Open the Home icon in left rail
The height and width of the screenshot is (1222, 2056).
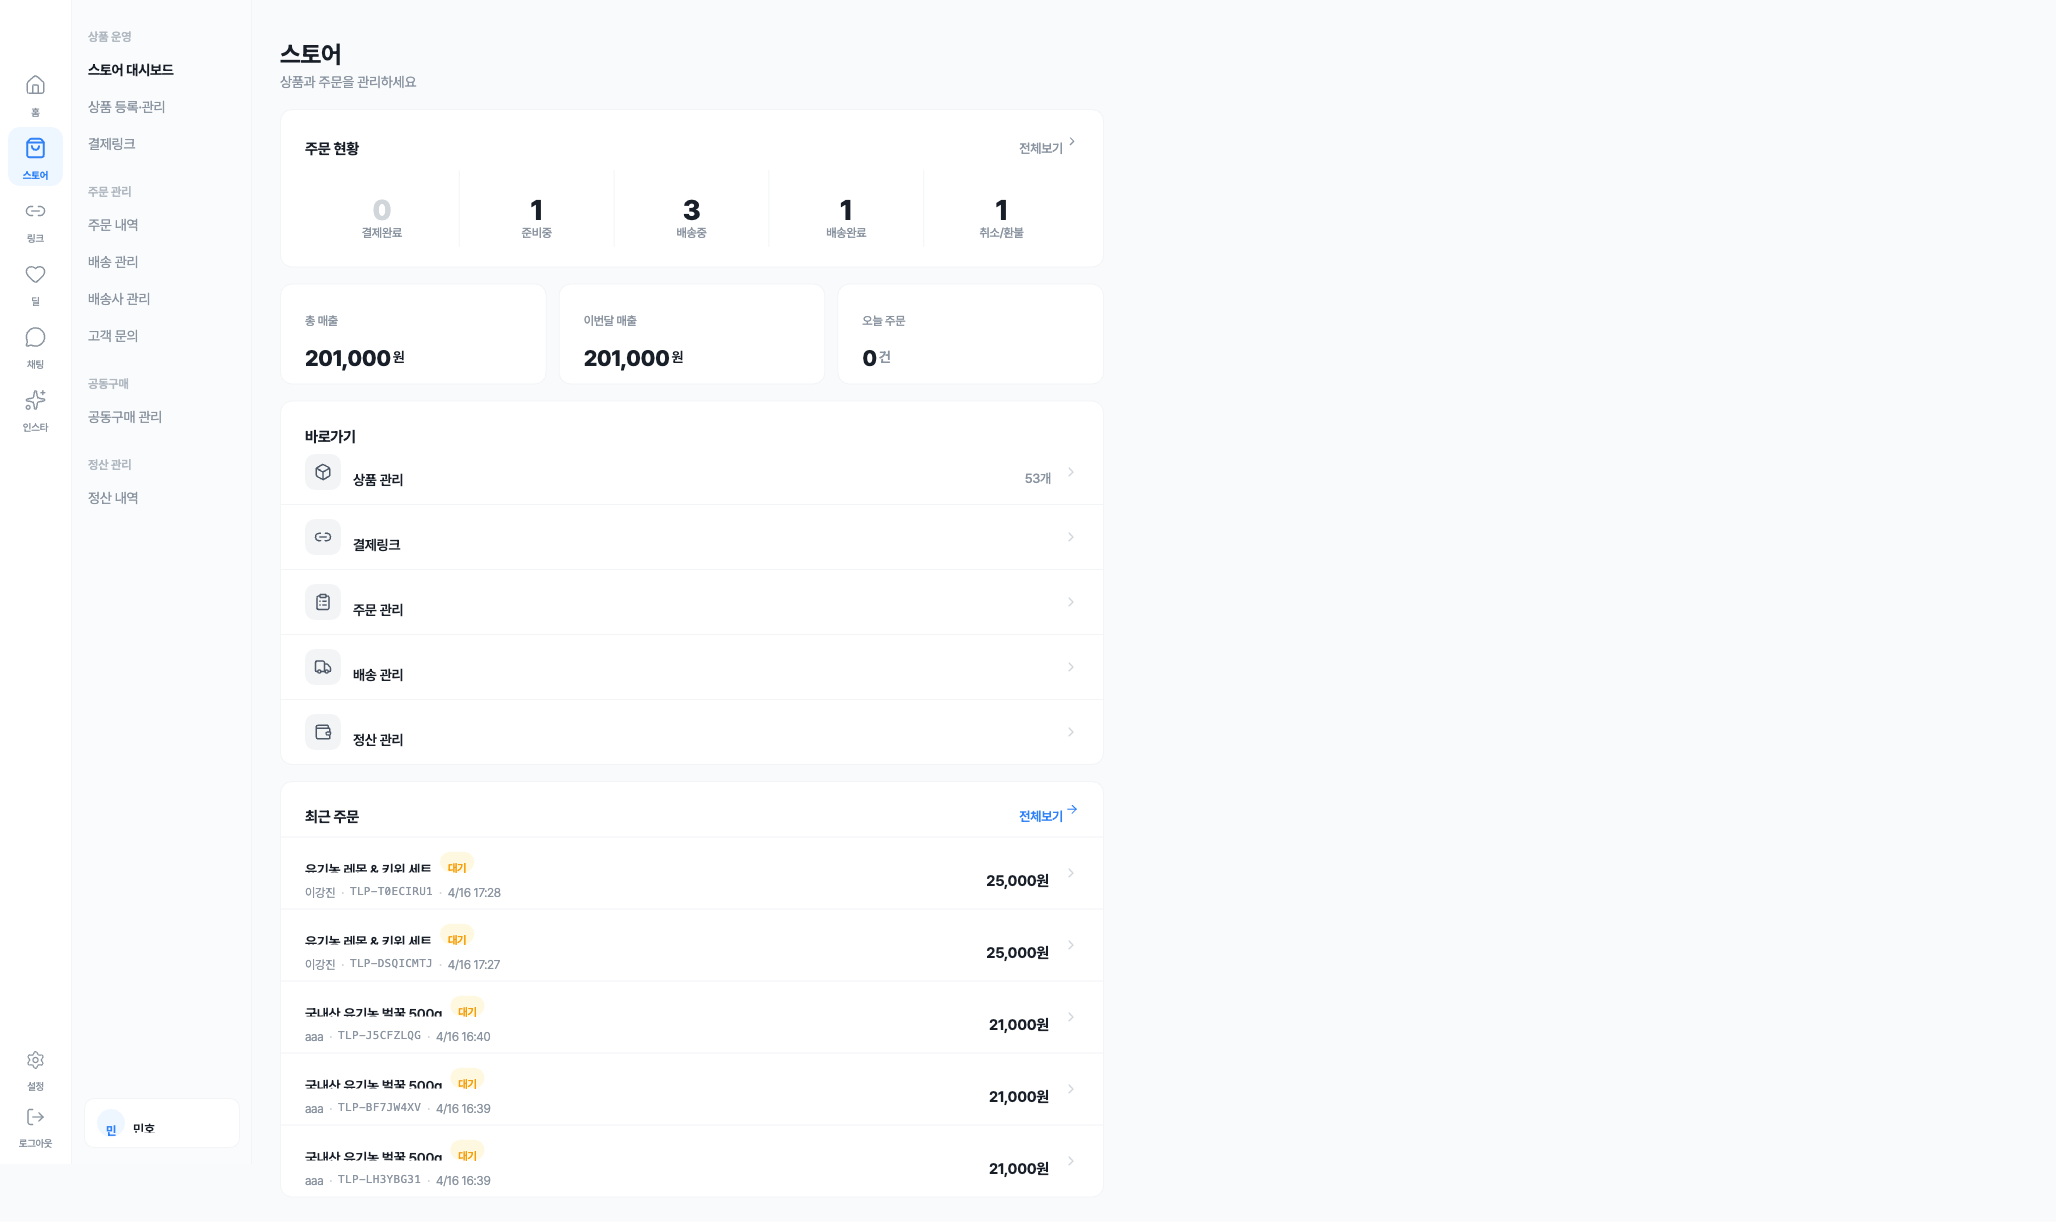(35, 85)
